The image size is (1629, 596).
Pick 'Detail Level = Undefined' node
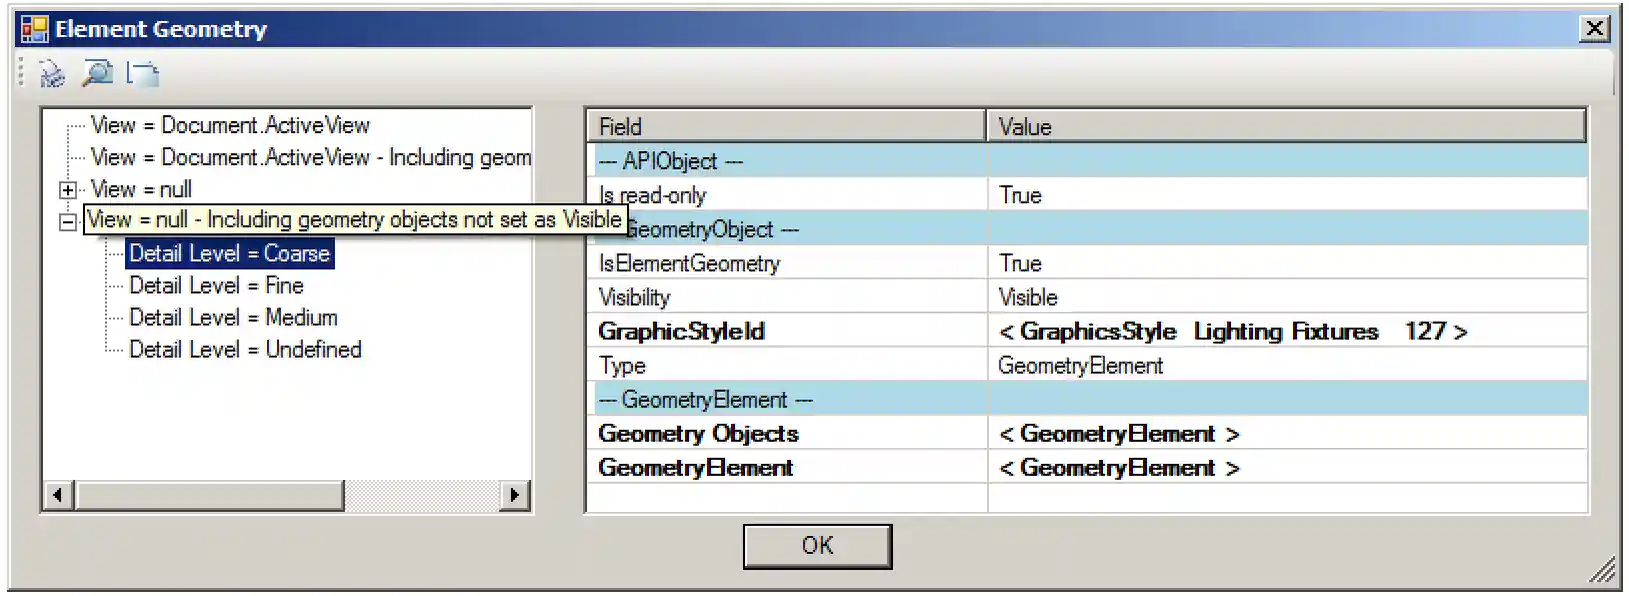(245, 350)
